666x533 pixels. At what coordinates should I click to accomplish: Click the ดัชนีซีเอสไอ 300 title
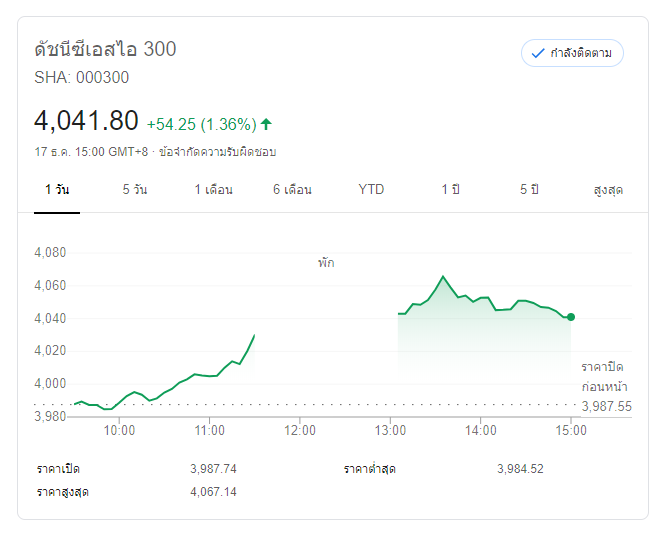point(105,49)
